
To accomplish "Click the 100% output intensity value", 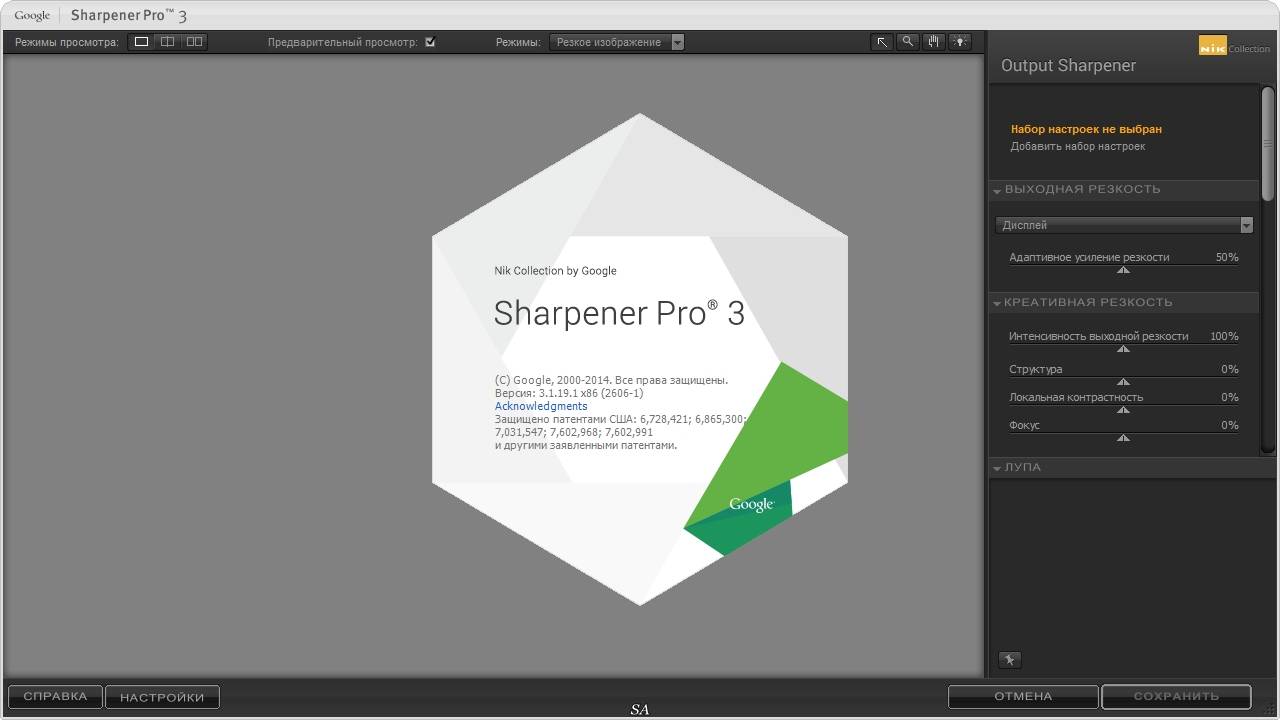I will [1224, 336].
